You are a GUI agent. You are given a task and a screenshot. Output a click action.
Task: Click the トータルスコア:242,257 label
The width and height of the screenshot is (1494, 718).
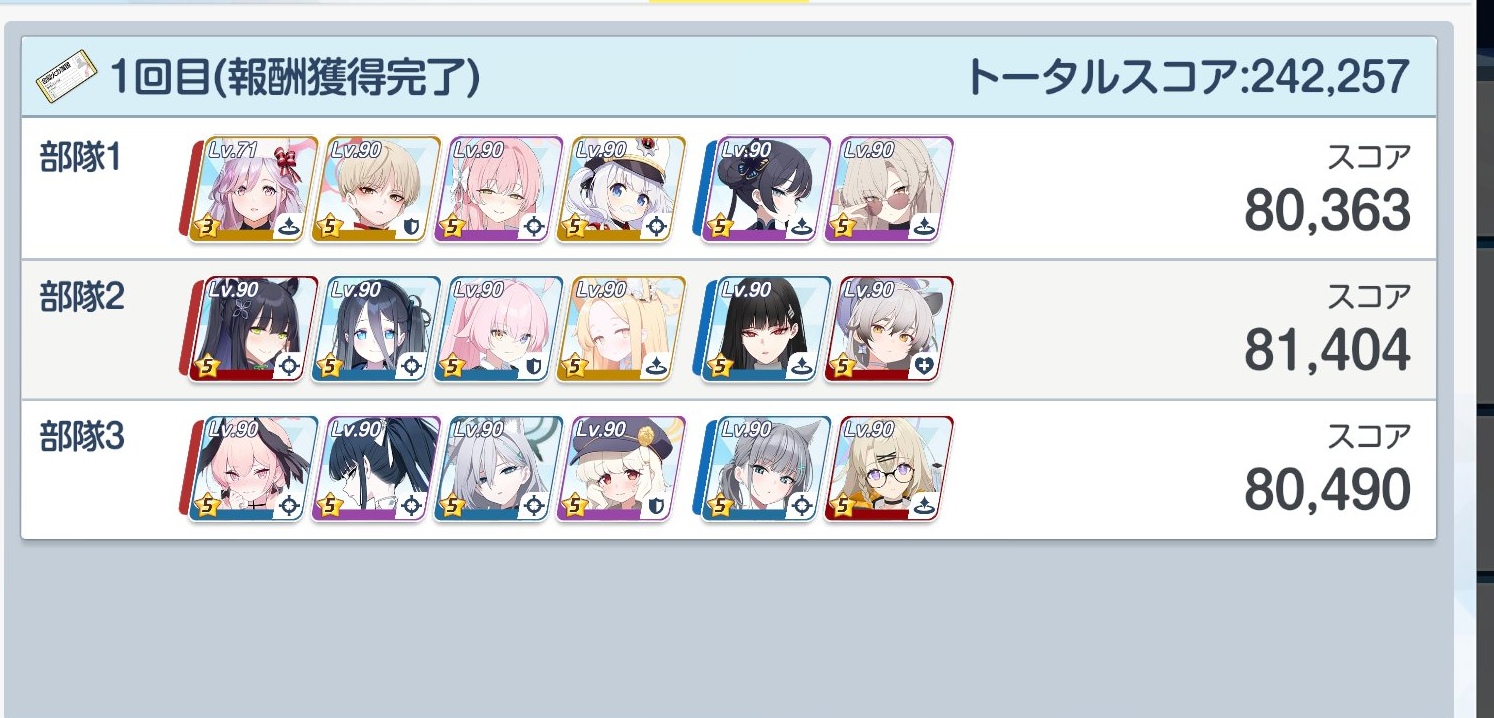[1188, 77]
